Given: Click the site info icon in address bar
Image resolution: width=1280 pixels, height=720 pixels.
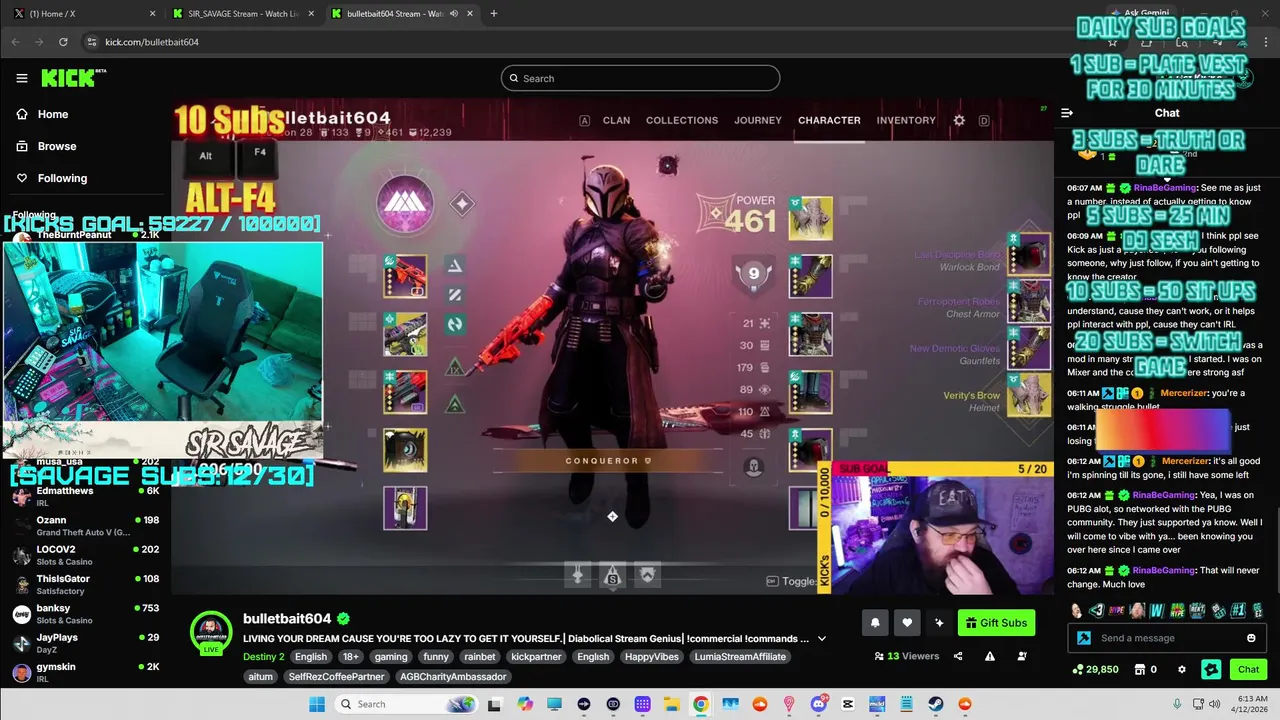Looking at the screenshot, I should click(x=91, y=42).
